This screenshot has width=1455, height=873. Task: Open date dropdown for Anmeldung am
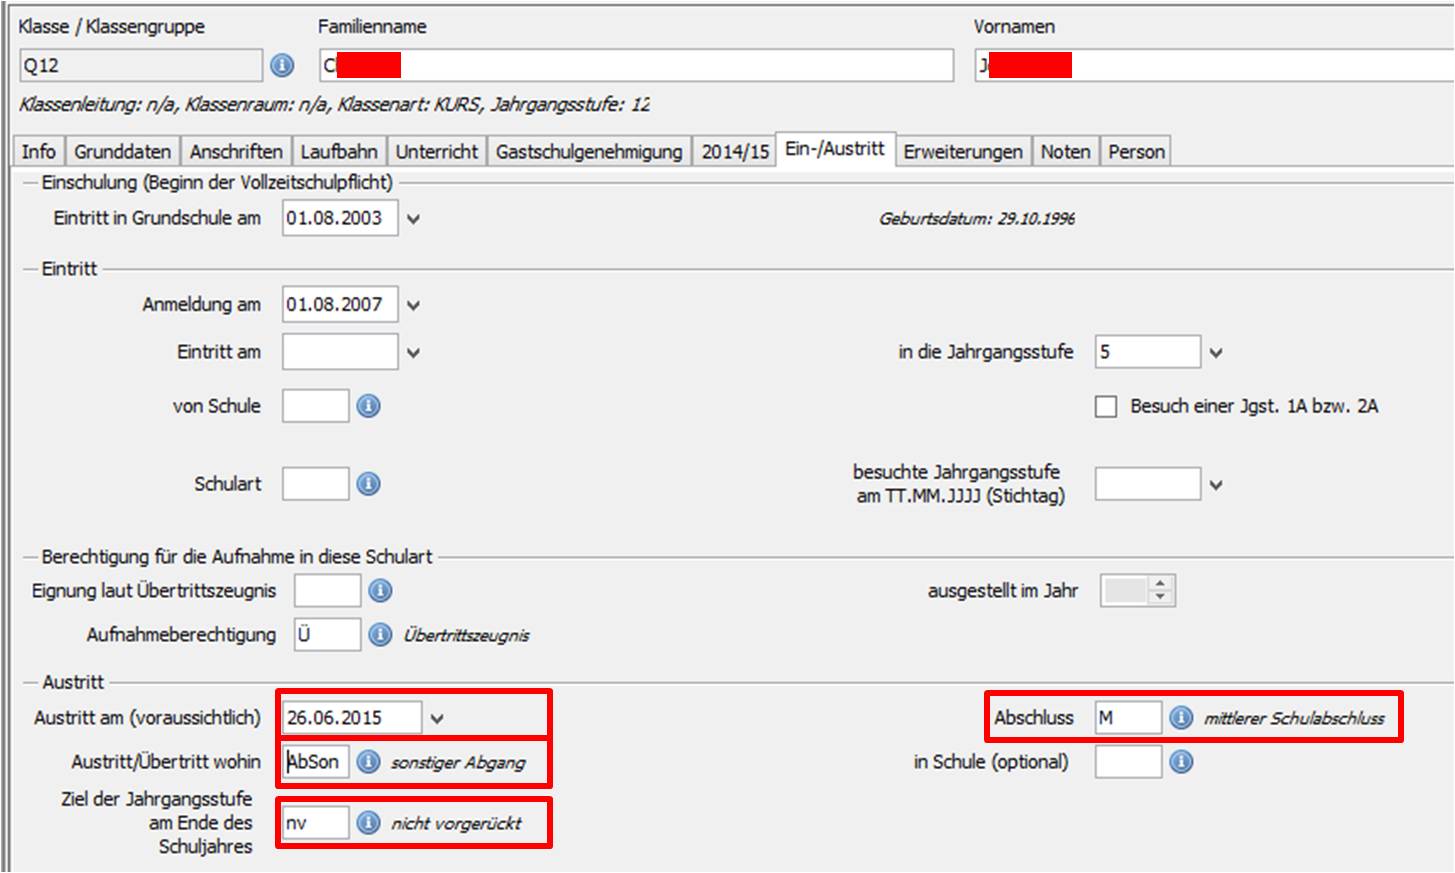pos(413,305)
